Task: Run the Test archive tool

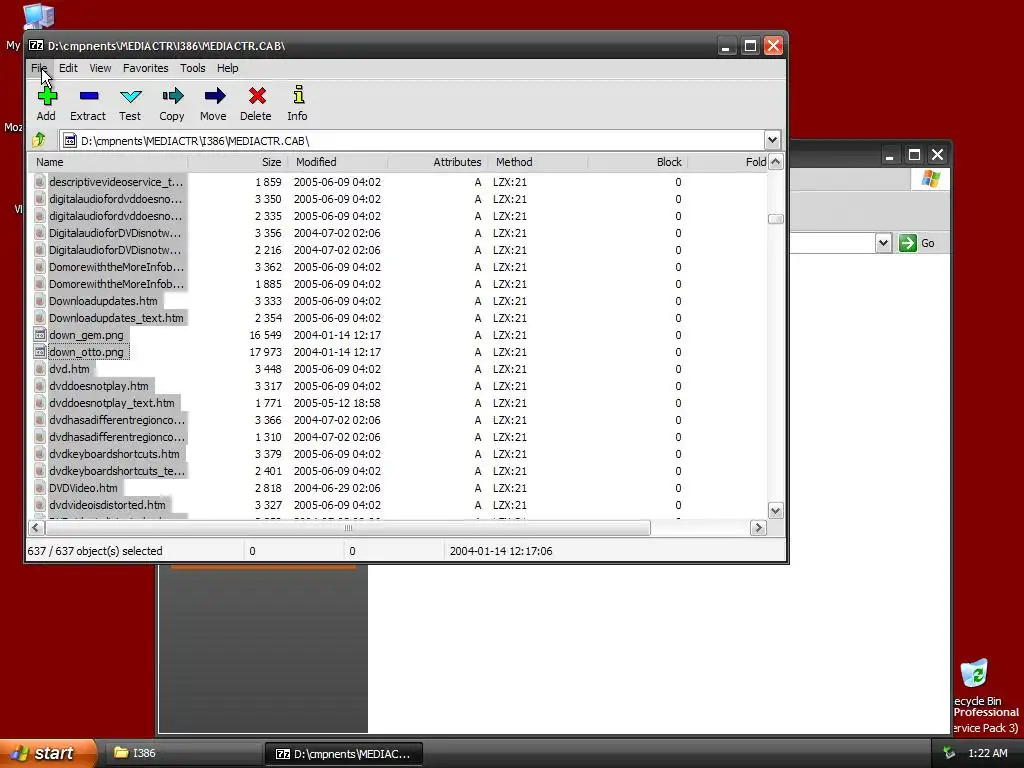Action: [x=131, y=97]
